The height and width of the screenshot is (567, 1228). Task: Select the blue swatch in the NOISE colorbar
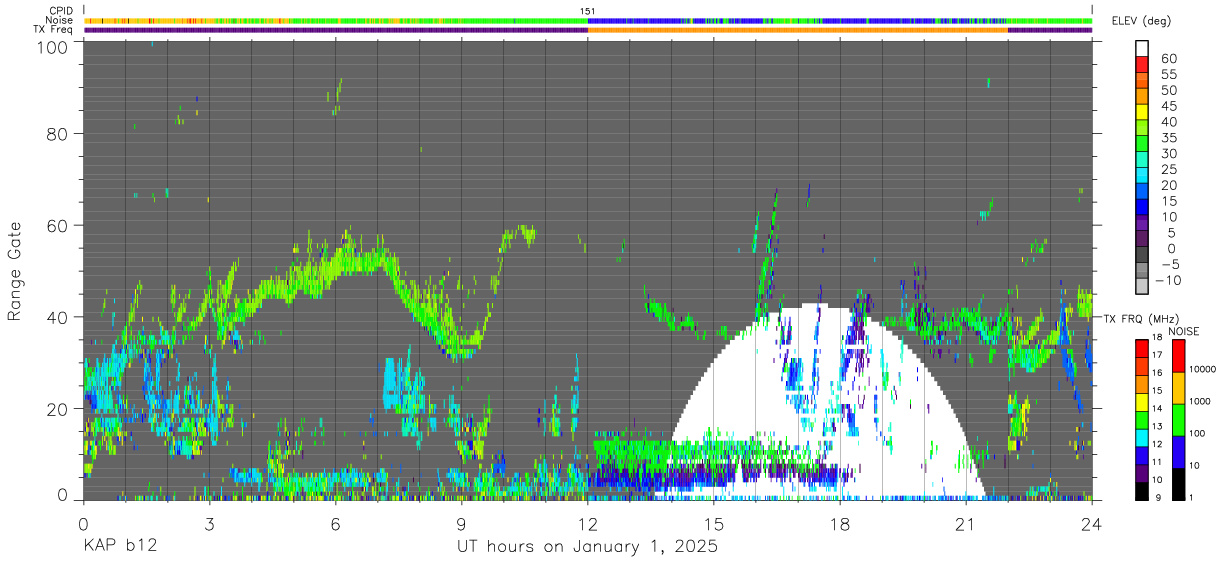point(1179,452)
